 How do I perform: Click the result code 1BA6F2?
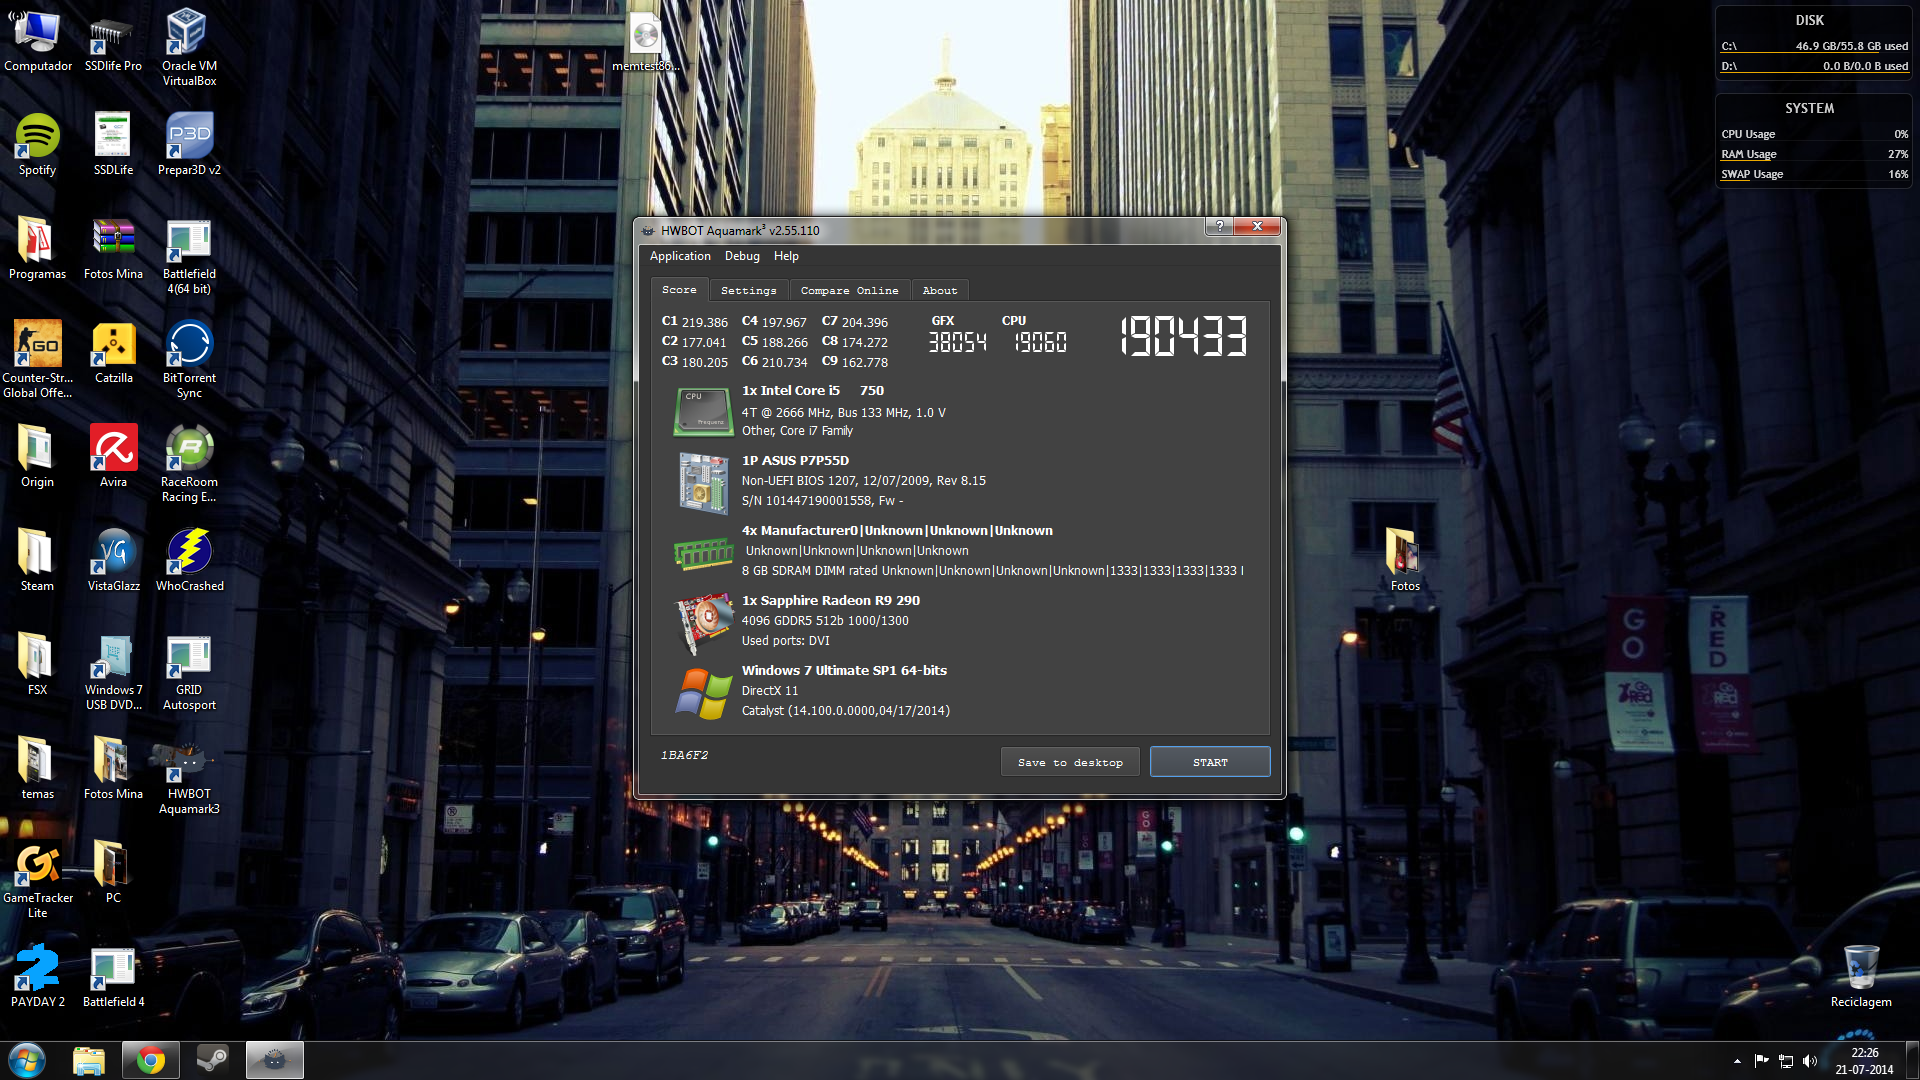click(x=684, y=755)
